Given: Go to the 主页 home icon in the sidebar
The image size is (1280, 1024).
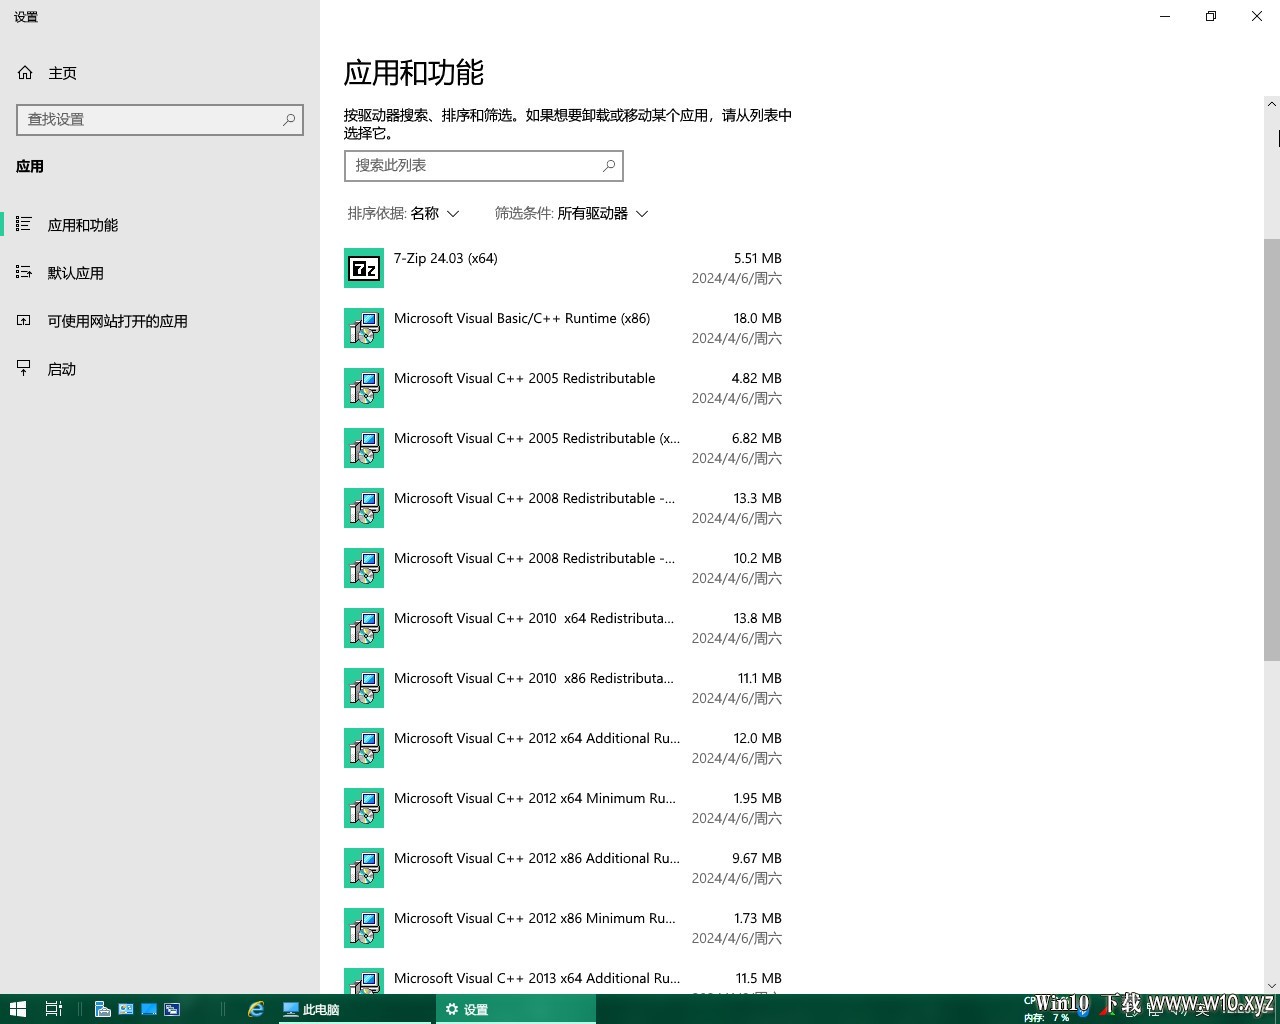Looking at the screenshot, I should [25, 73].
